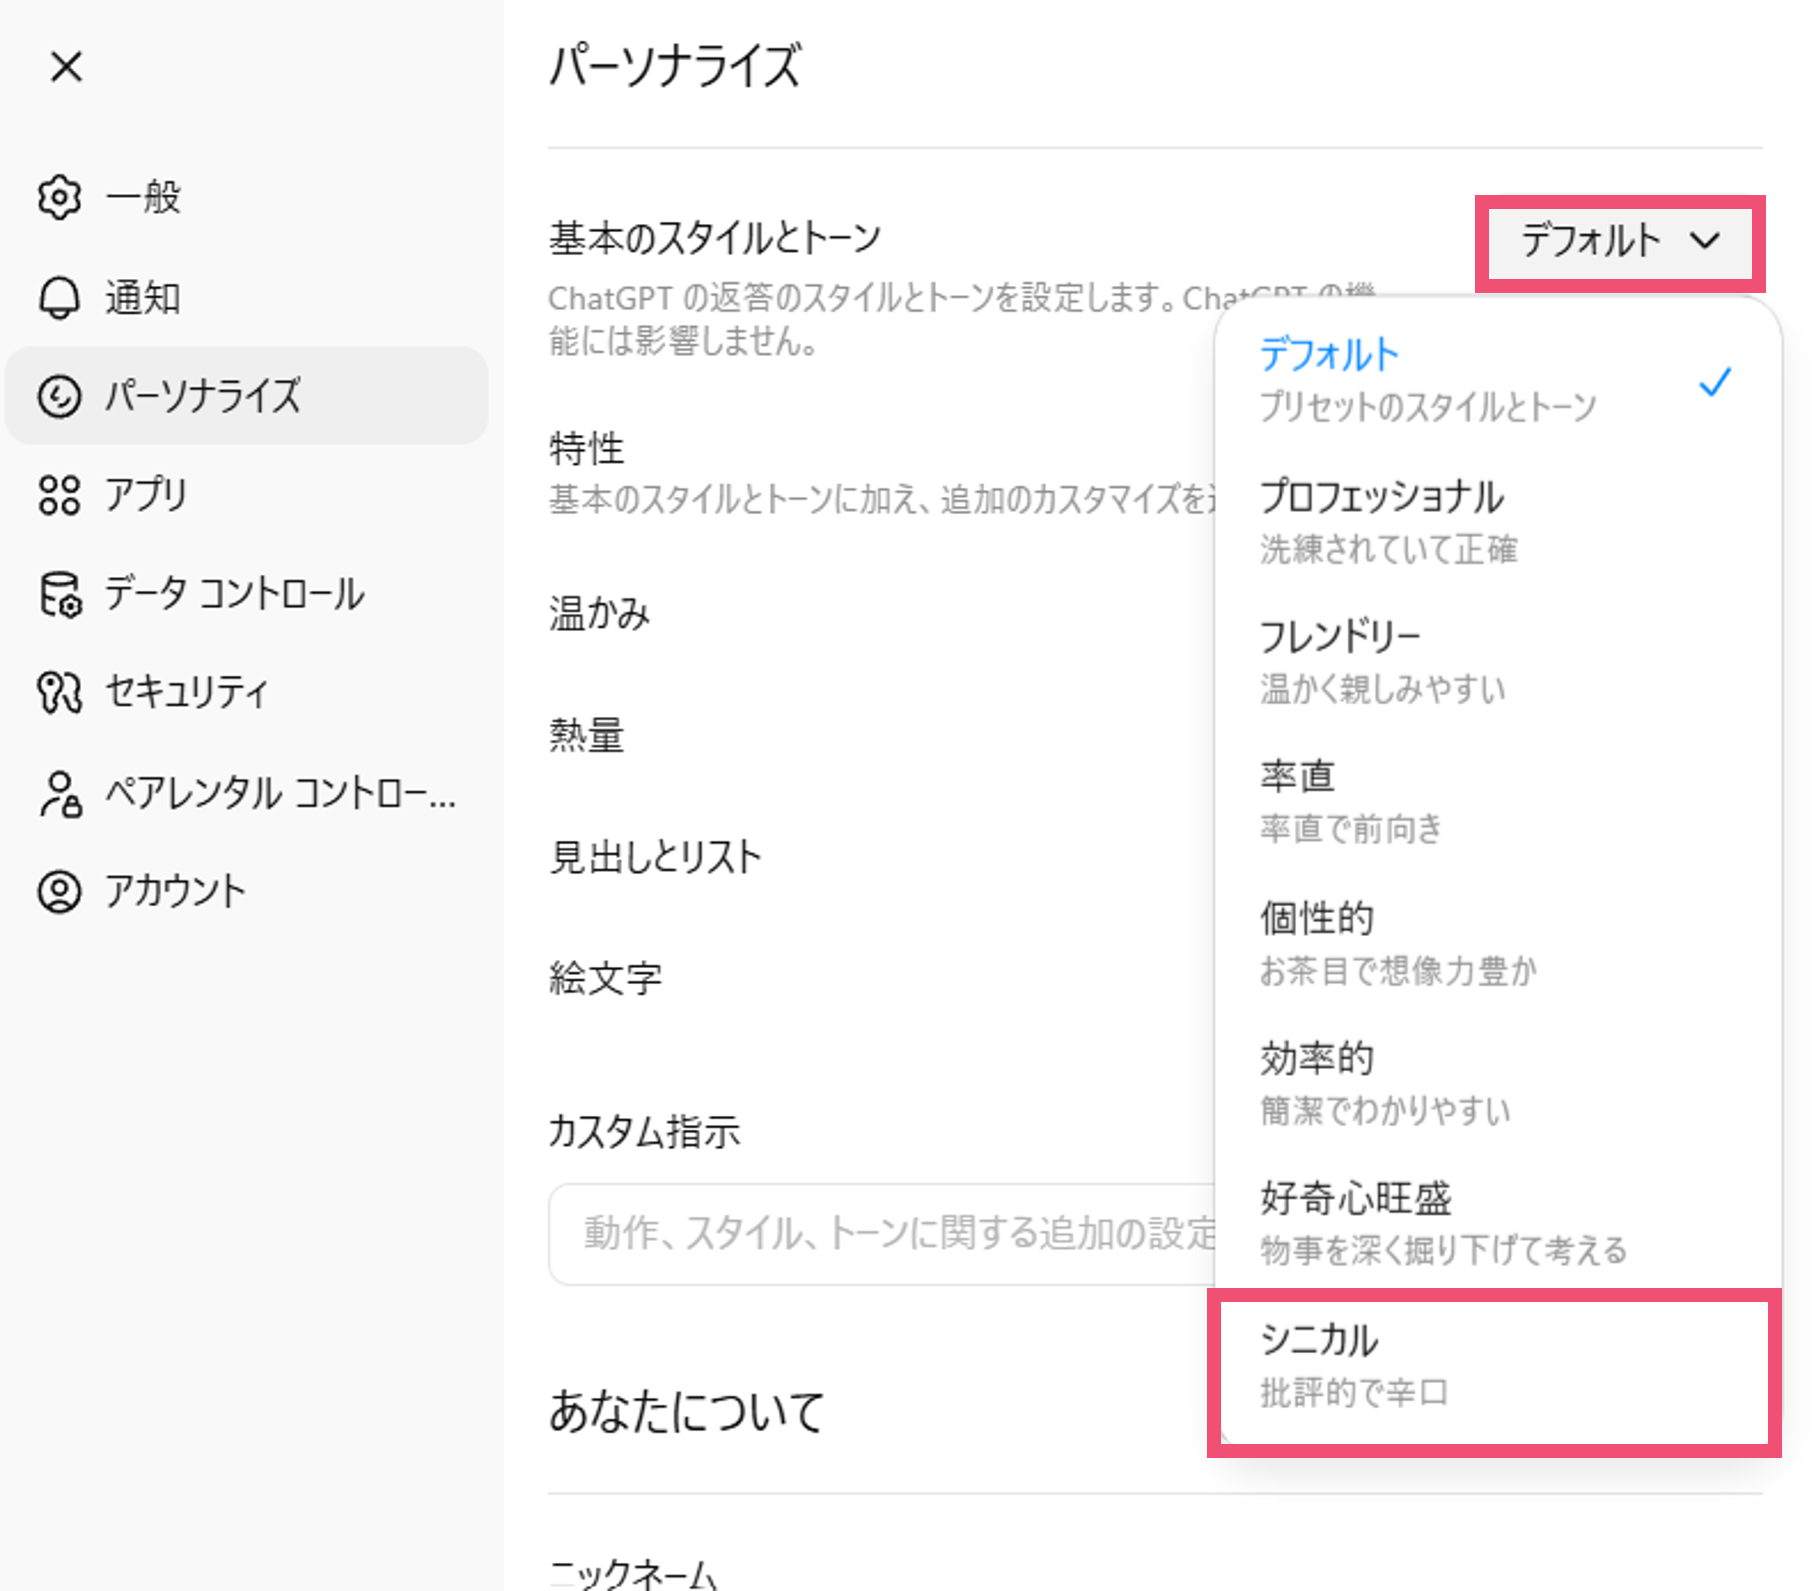Open the 通知 settings section
Viewport: 1816px width, 1591px height.
click(142, 296)
